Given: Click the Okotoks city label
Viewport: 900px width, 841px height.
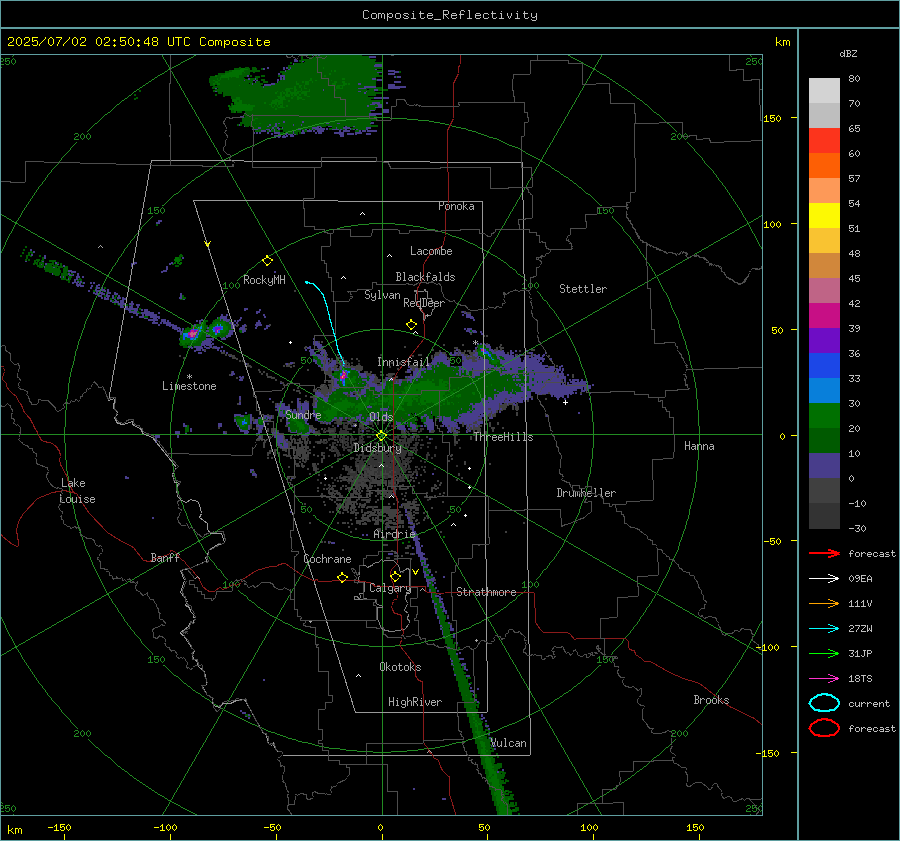Looking at the screenshot, I should (x=400, y=667).
